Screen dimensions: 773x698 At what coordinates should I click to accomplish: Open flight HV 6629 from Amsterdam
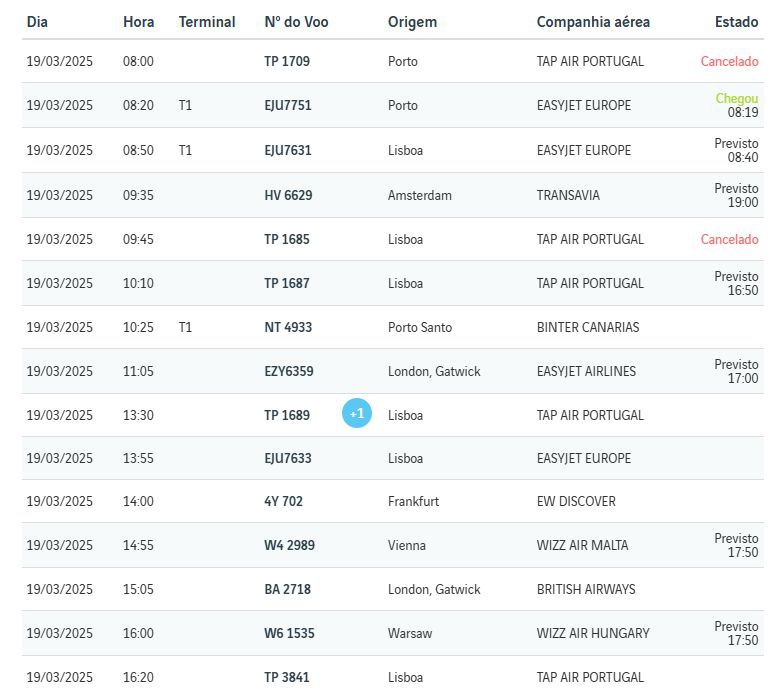[288, 195]
